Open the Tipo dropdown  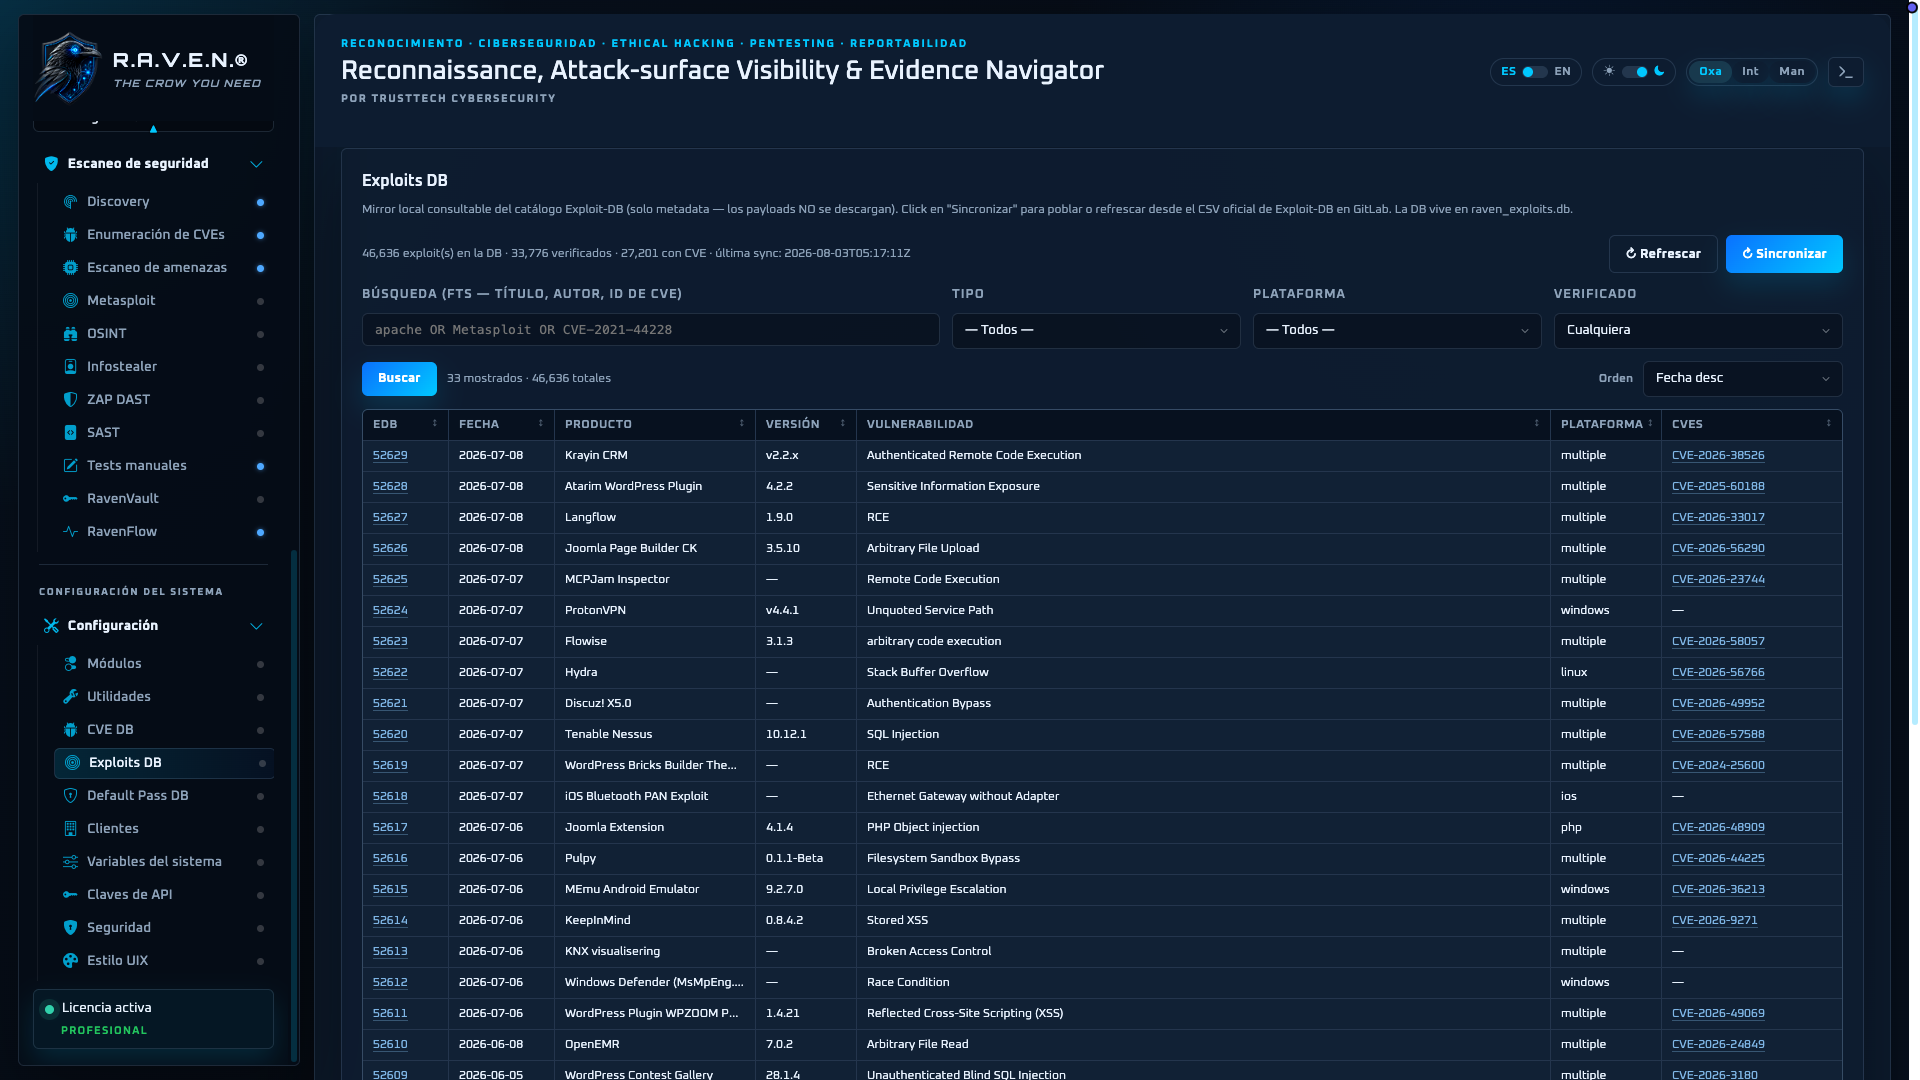pyautogui.click(x=1096, y=331)
